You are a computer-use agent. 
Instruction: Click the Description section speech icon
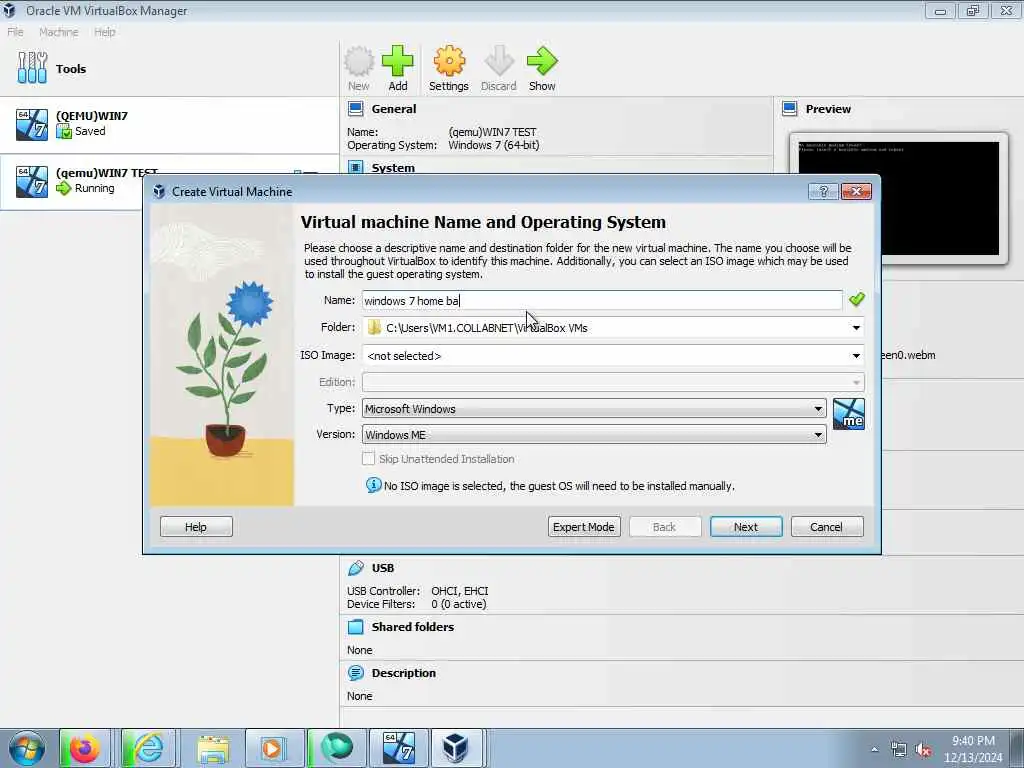click(356, 673)
